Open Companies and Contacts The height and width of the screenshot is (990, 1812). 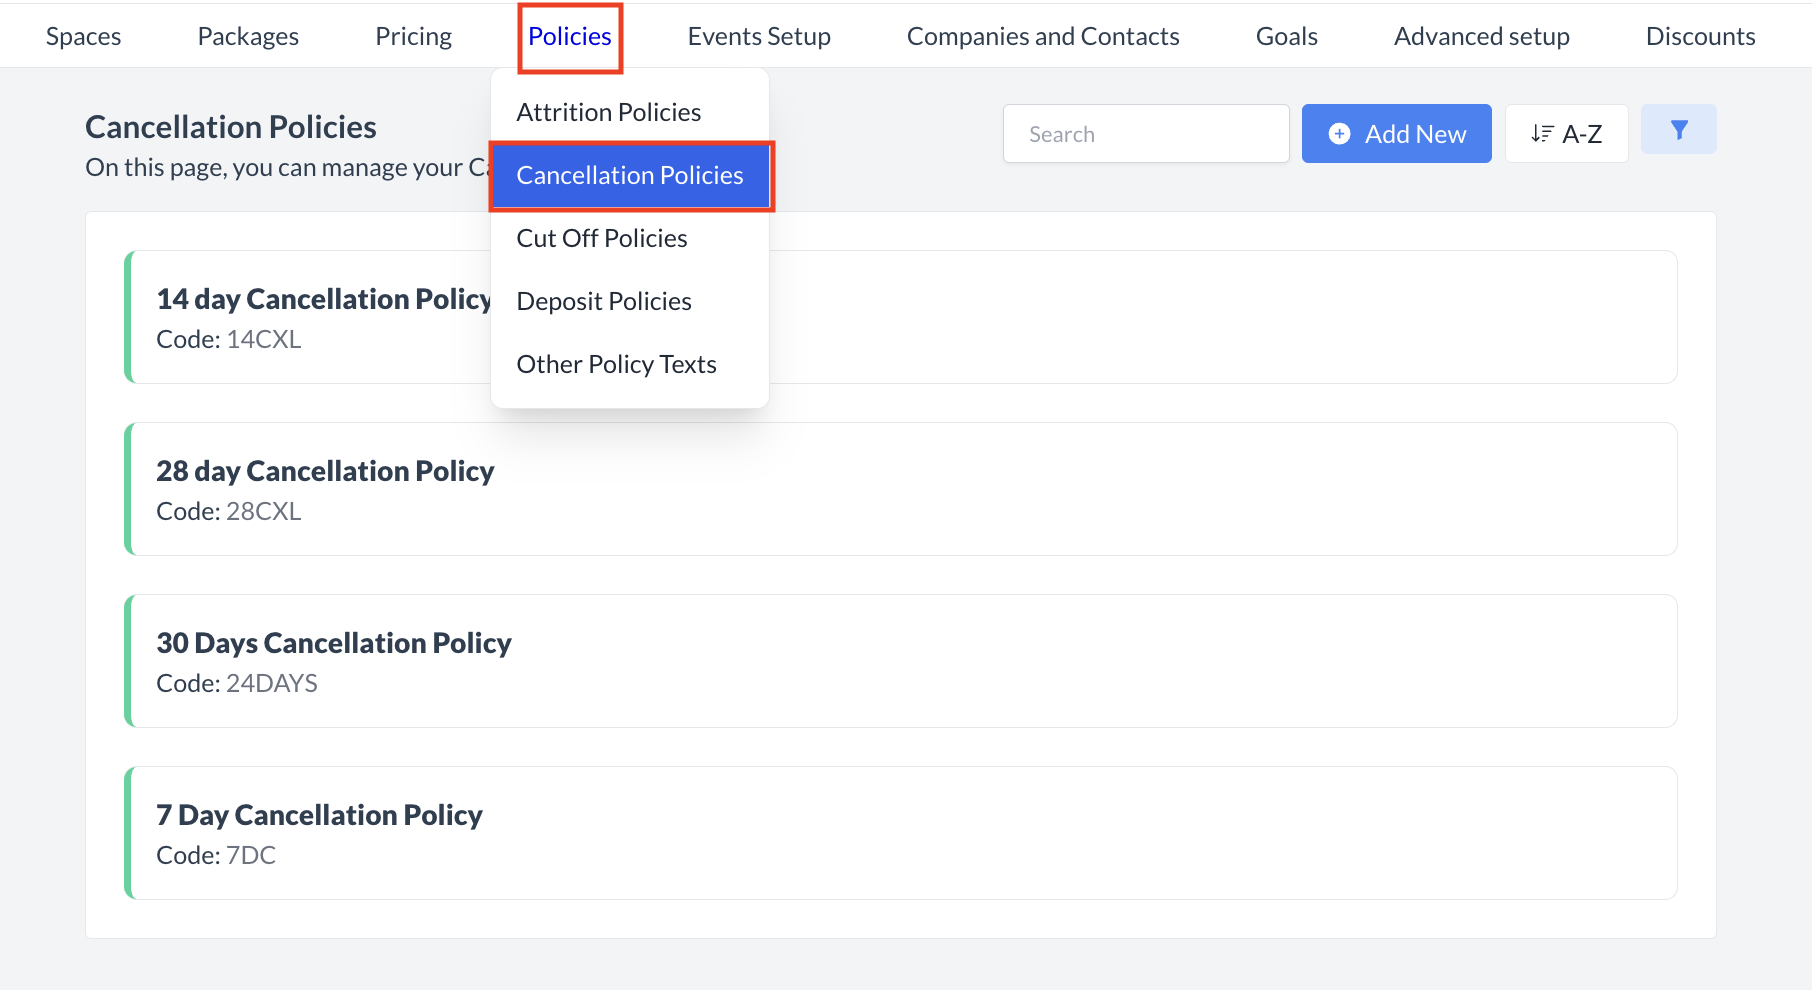1042,36
